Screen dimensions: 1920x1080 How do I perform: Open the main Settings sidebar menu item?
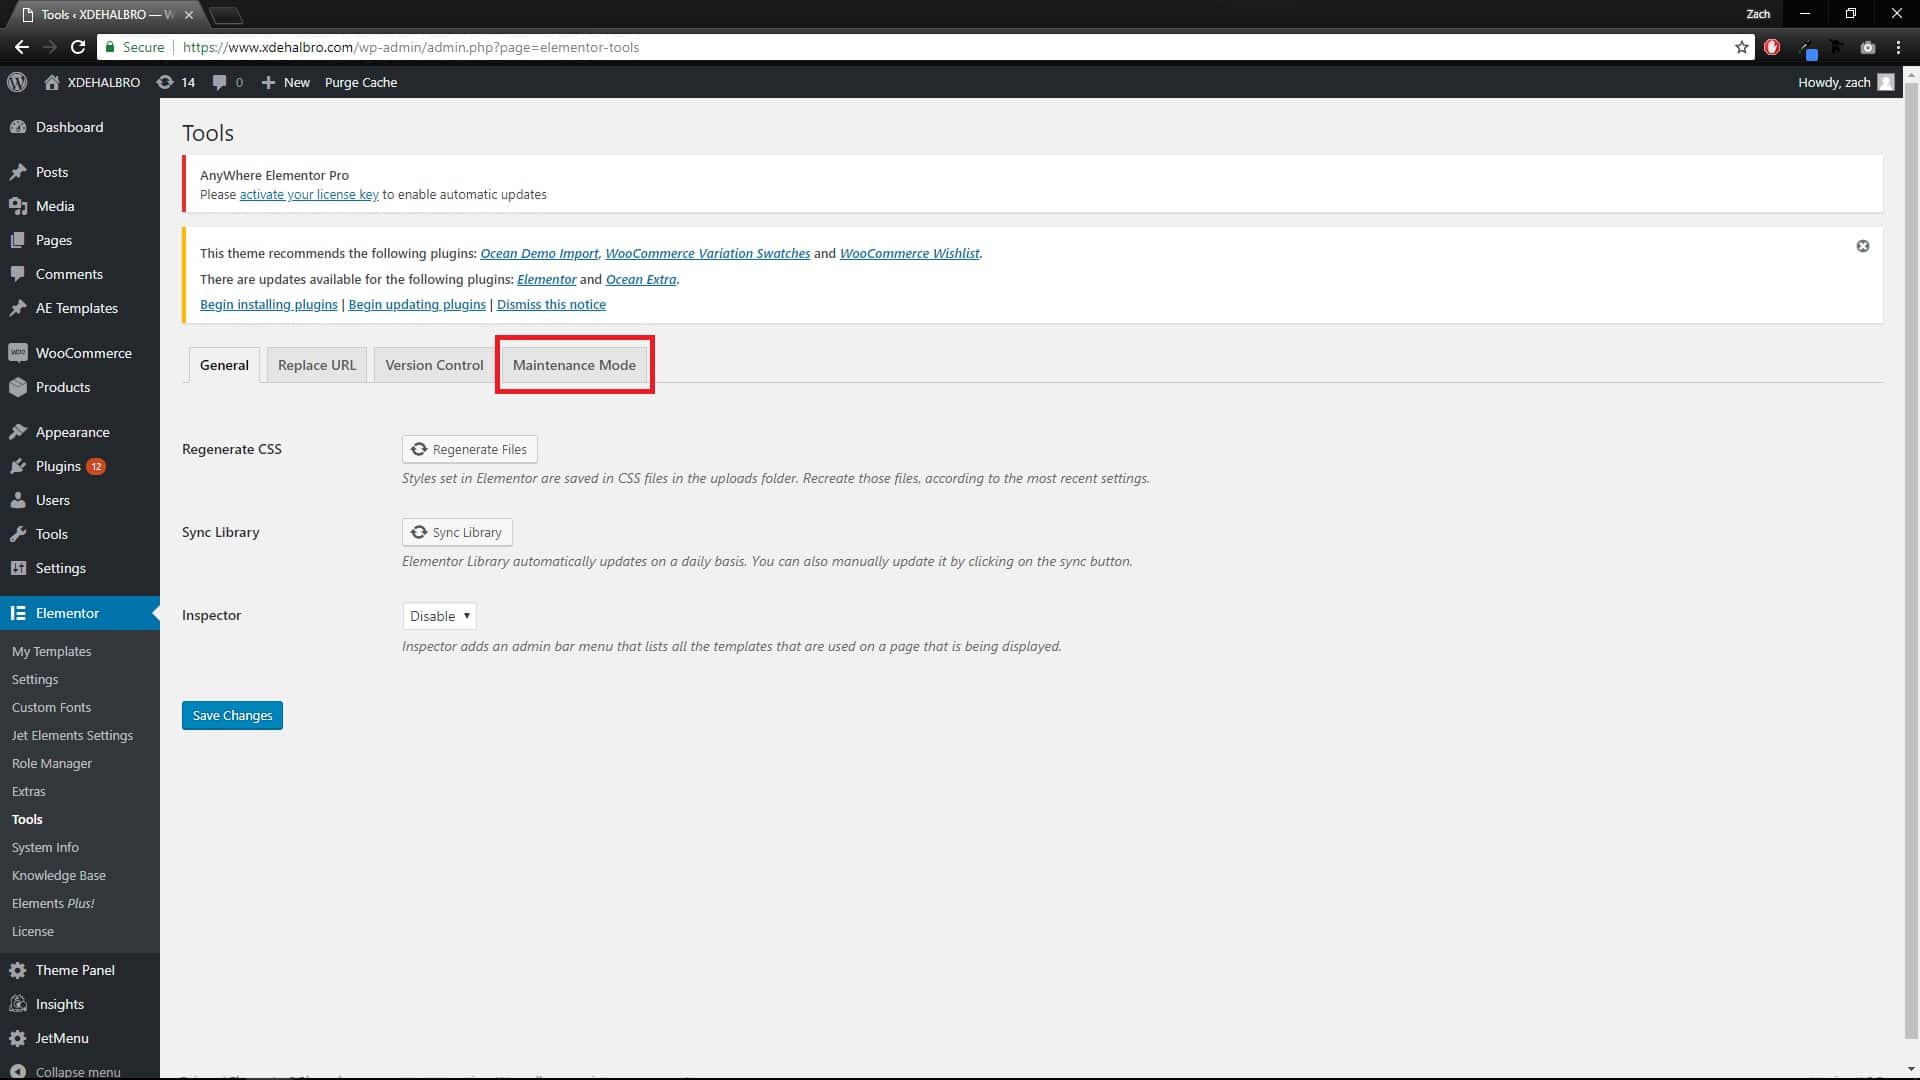(80, 568)
